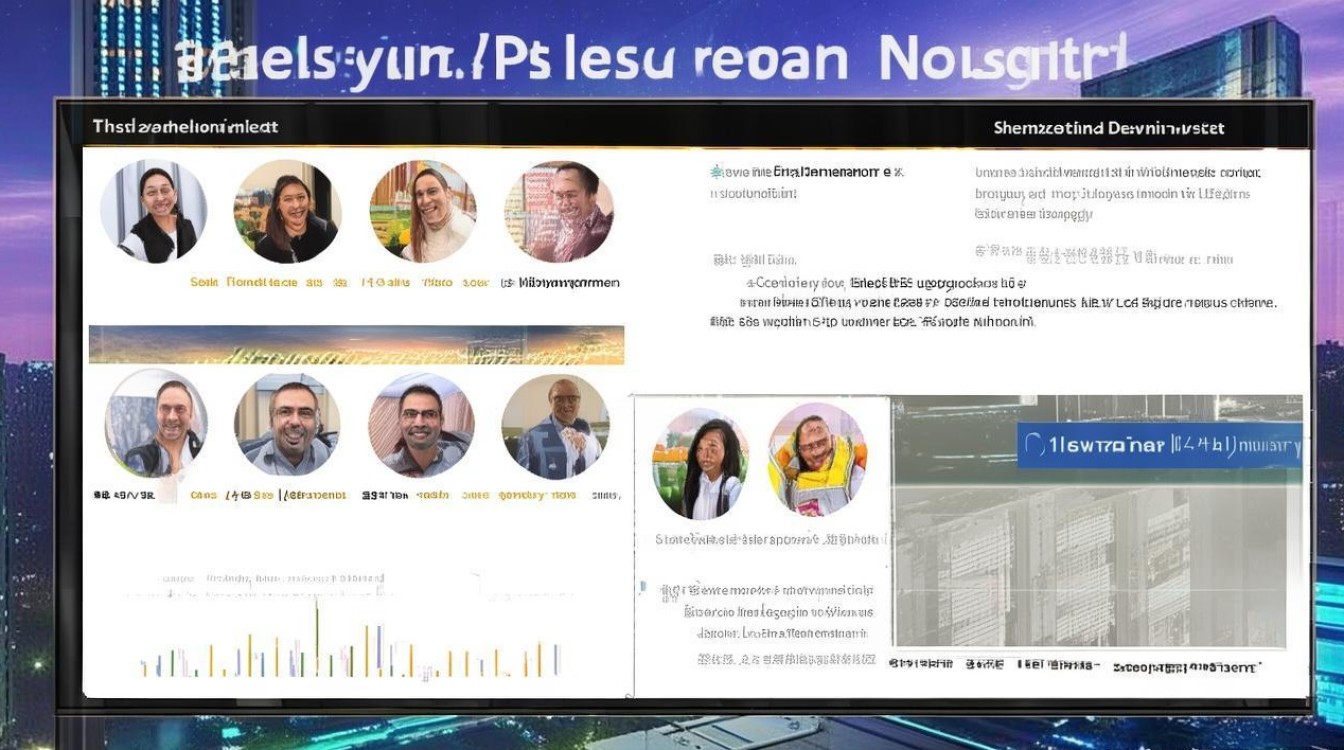Open the laughing long-haired woman's profile photo
The width and height of the screenshot is (1344, 750).
pos(288,212)
